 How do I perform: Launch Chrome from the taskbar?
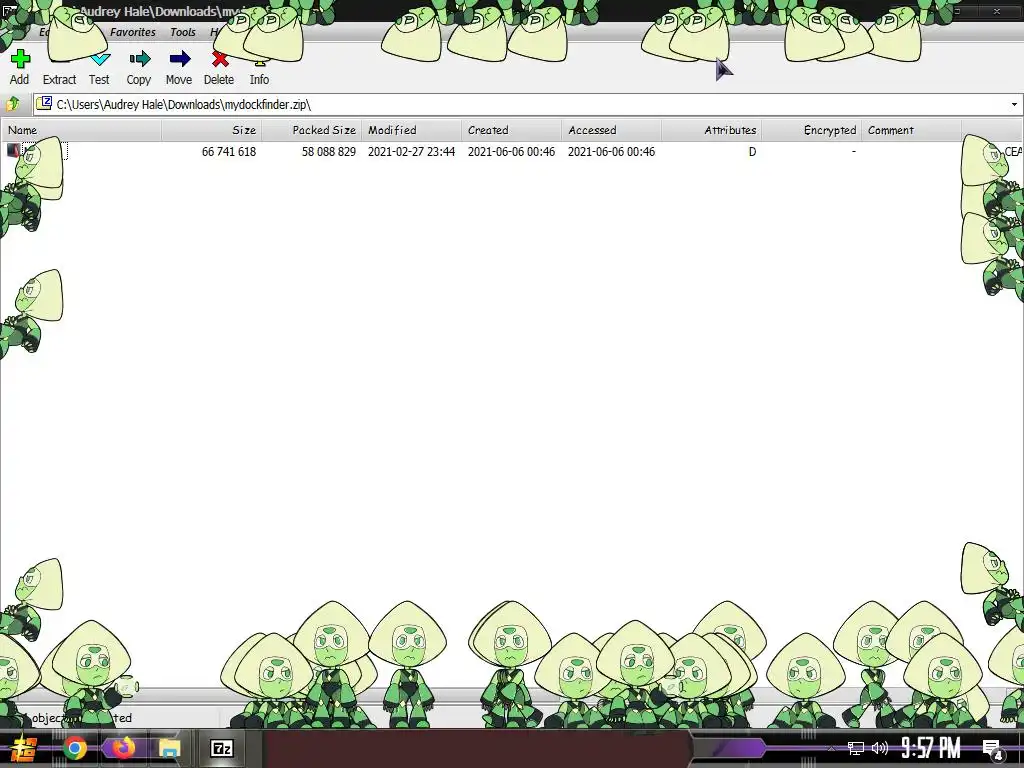coord(75,748)
